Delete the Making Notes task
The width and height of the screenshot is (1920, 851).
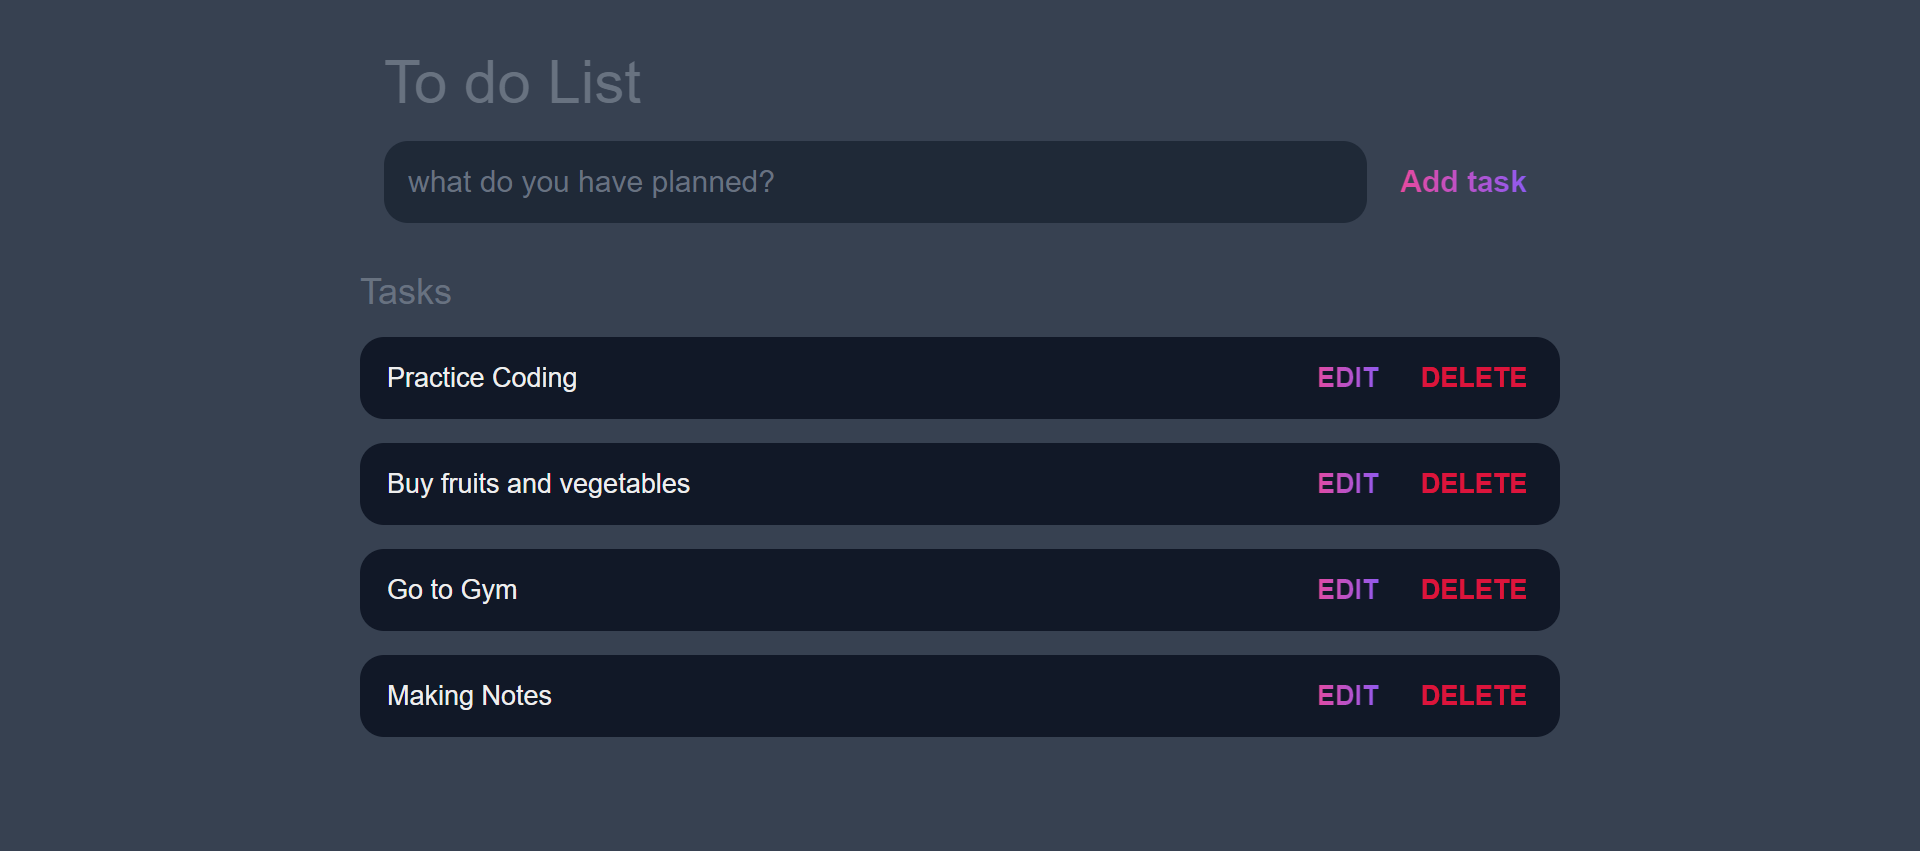coord(1474,696)
